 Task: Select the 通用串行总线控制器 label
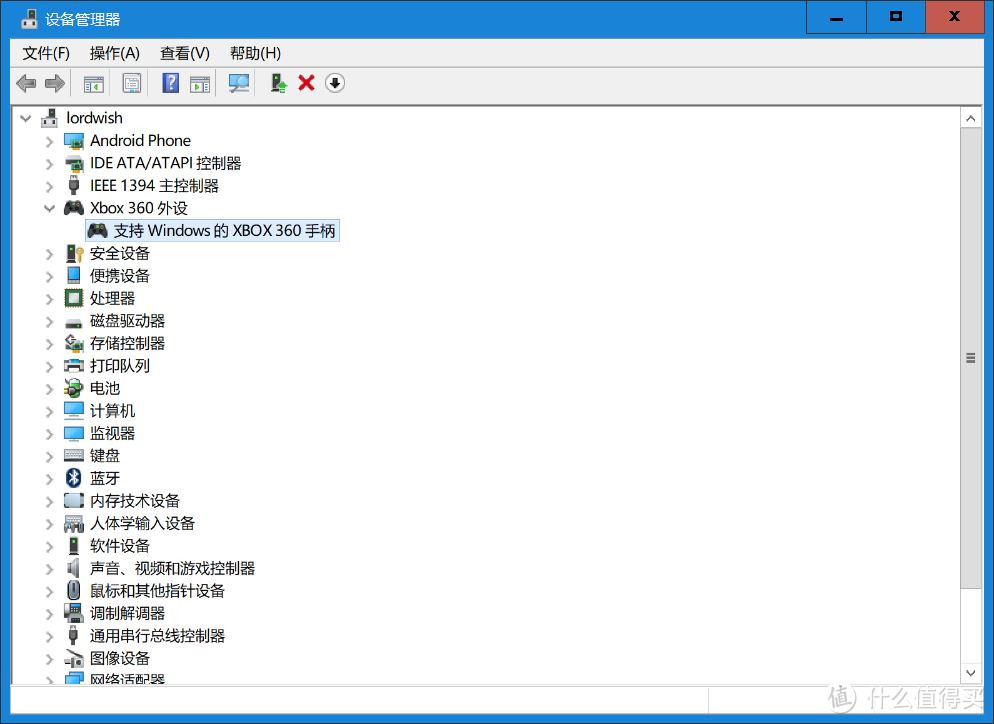pyautogui.click(x=157, y=636)
